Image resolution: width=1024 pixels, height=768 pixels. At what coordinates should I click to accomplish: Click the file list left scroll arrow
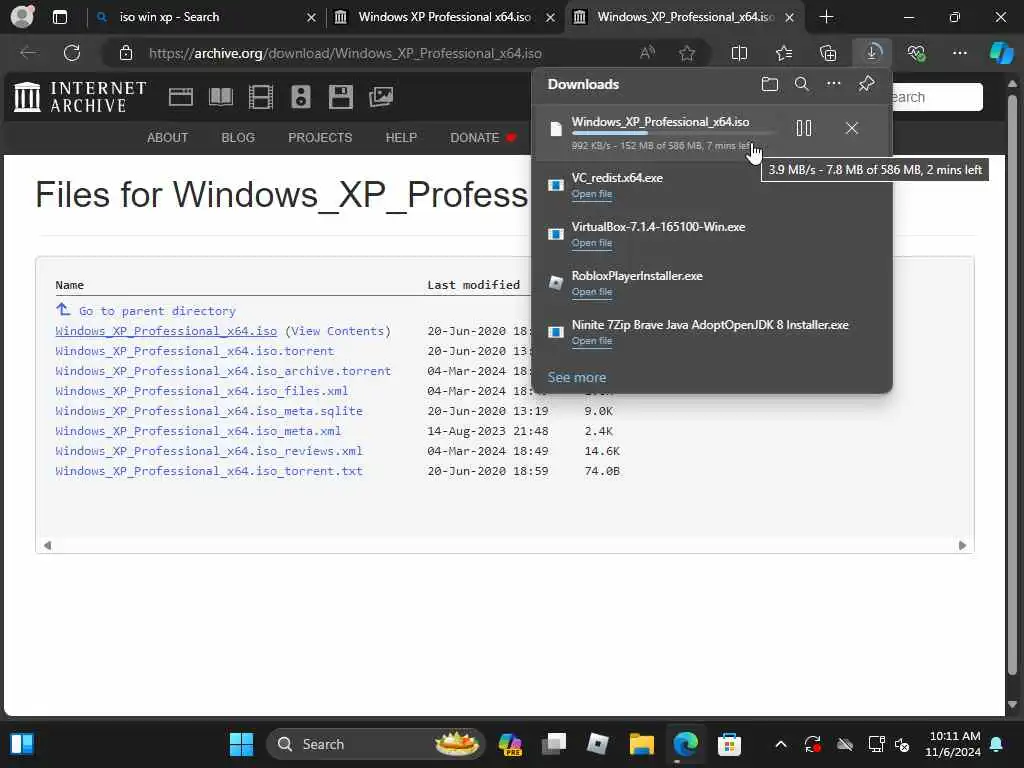pyautogui.click(x=47, y=545)
